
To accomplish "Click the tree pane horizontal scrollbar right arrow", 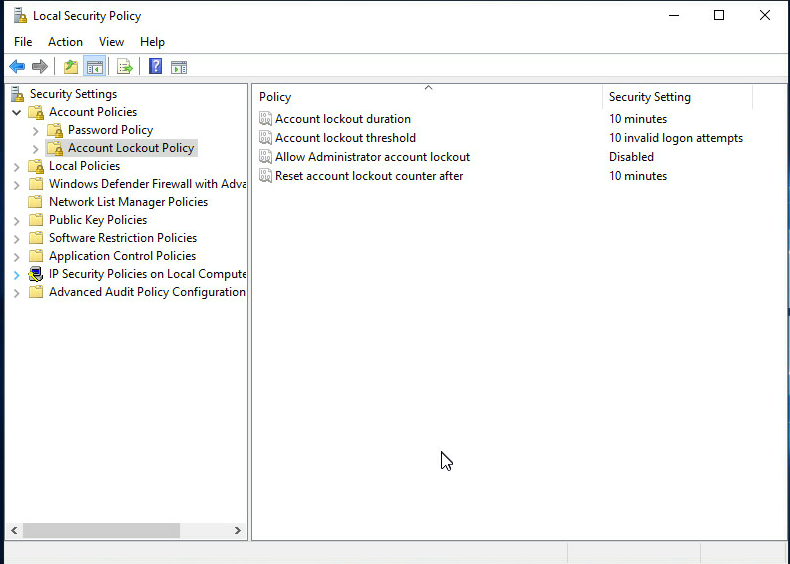I will click(x=238, y=531).
